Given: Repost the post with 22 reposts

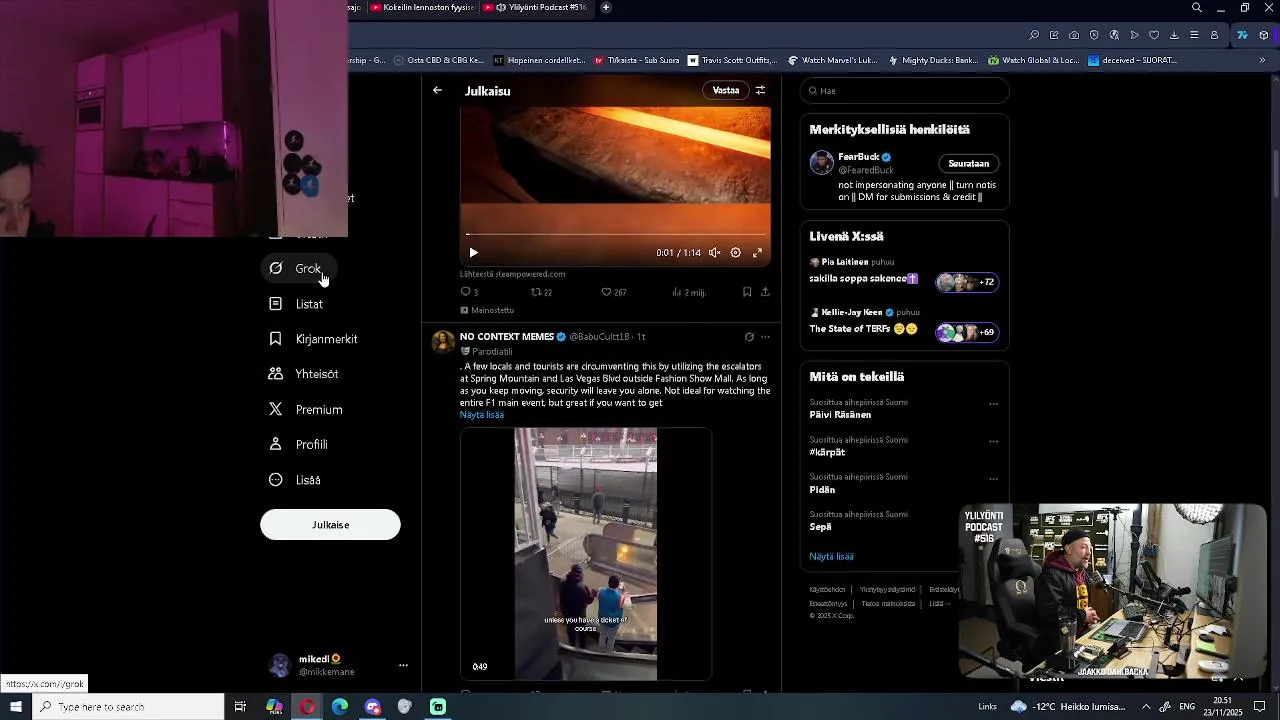Looking at the screenshot, I should pyautogui.click(x=541, y=292).
